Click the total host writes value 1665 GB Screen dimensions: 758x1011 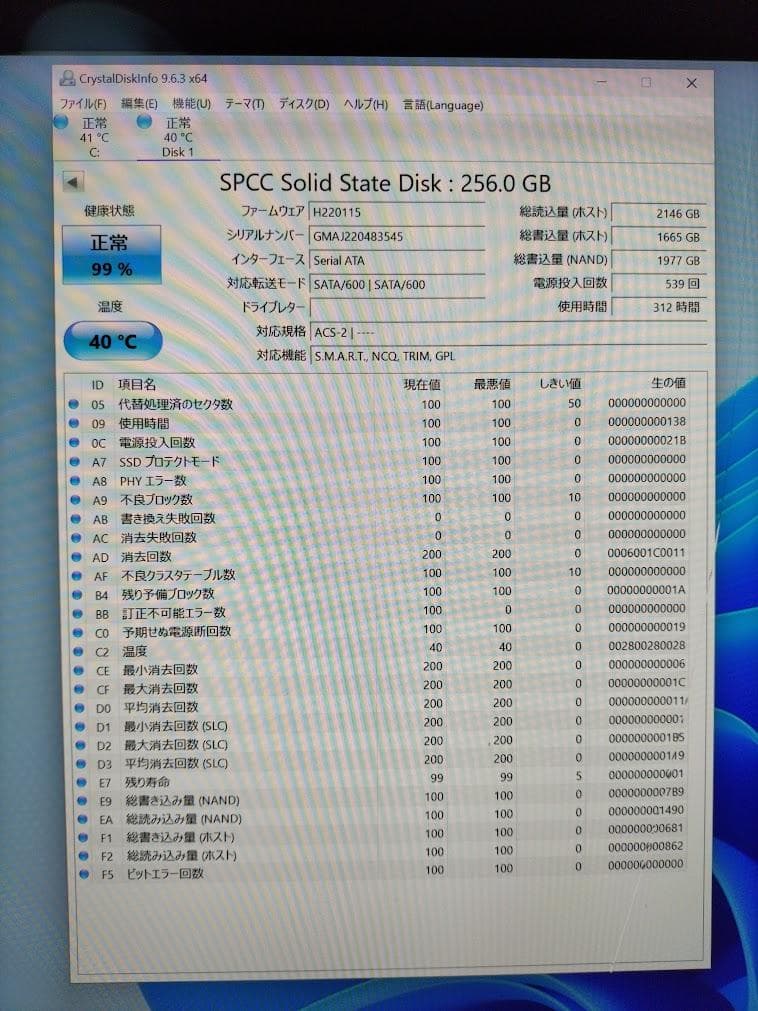[659, 237]
